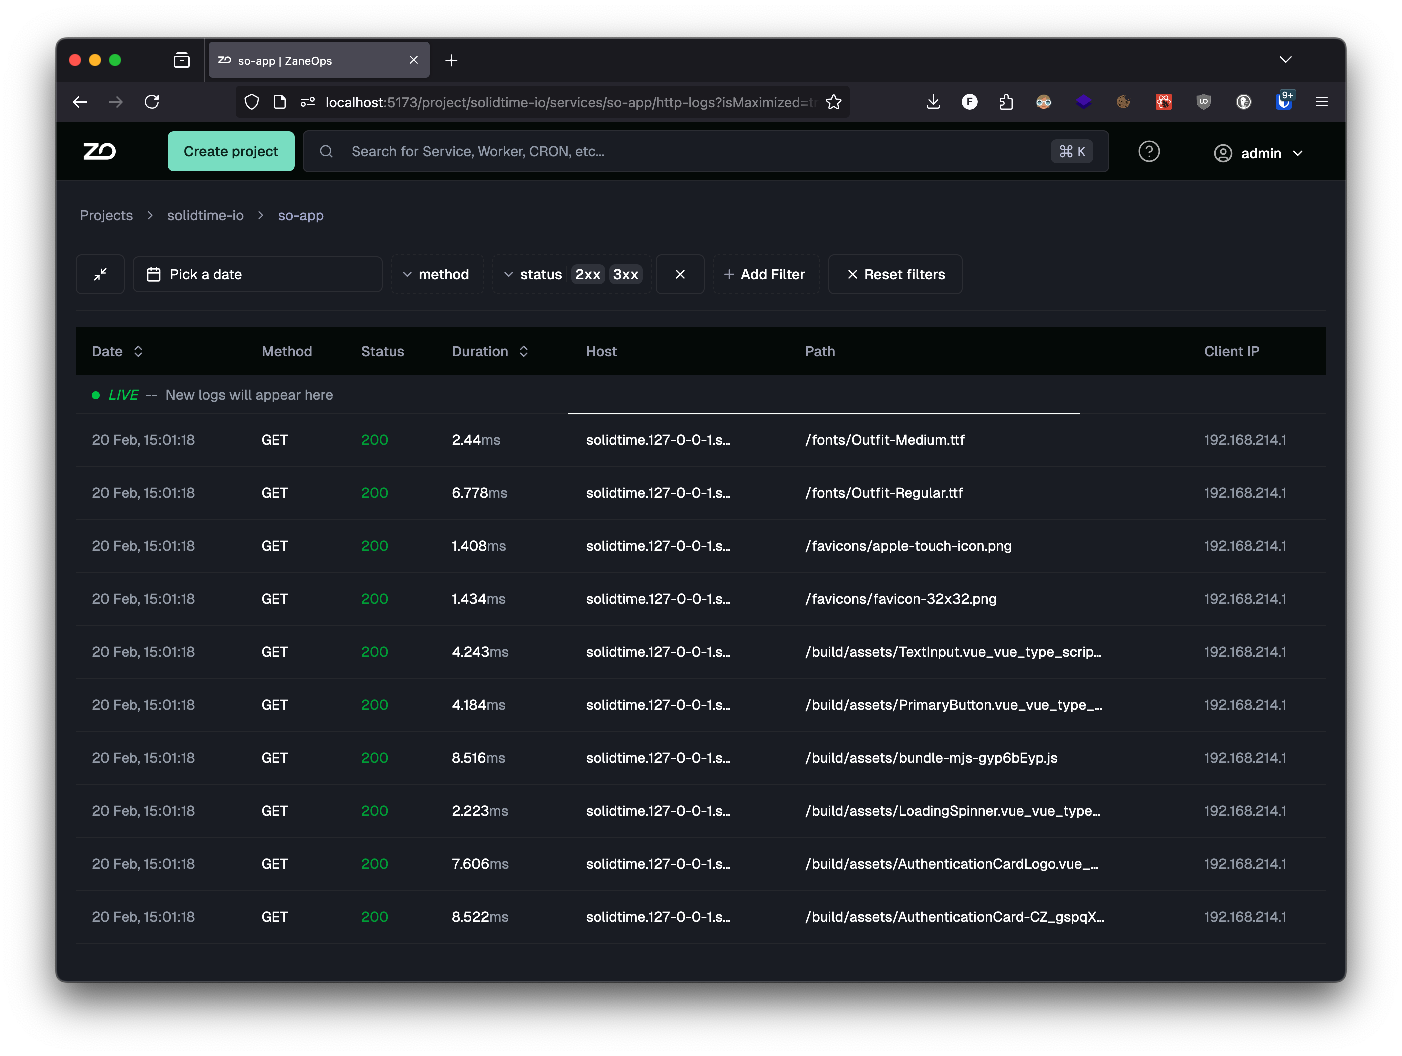Click the browser forward arrow

116,102
